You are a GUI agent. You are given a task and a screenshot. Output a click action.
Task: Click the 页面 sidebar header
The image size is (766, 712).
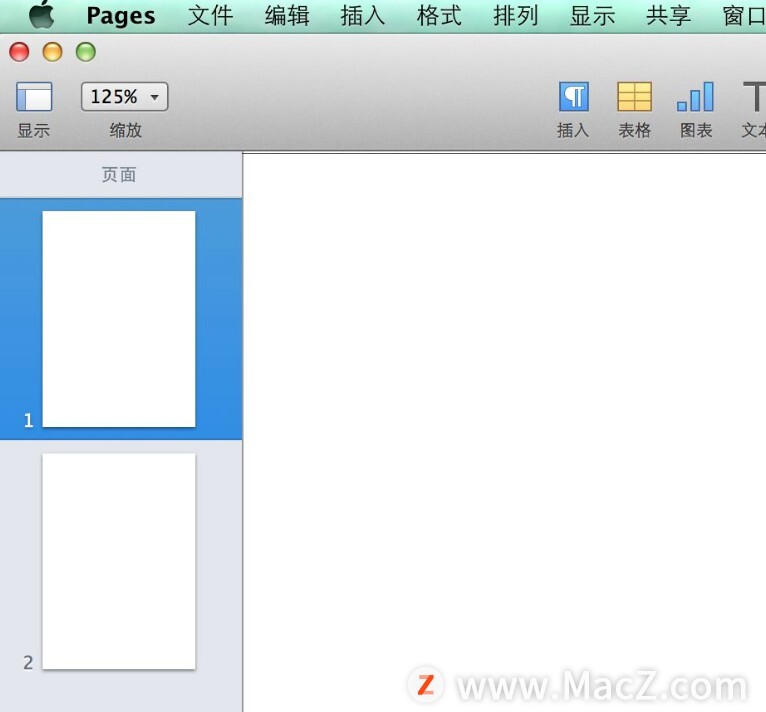tap(119, 174)
